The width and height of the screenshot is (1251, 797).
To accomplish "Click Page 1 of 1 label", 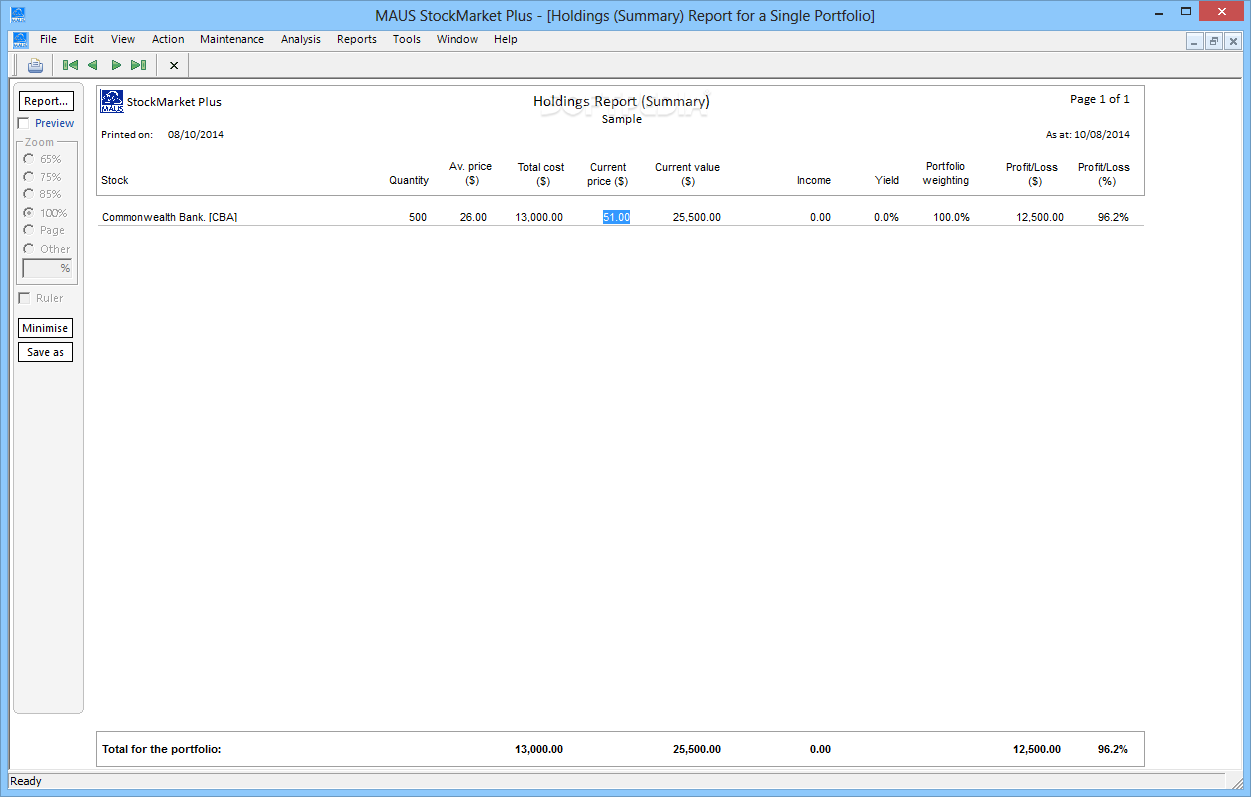I will tap(1100, 99).
